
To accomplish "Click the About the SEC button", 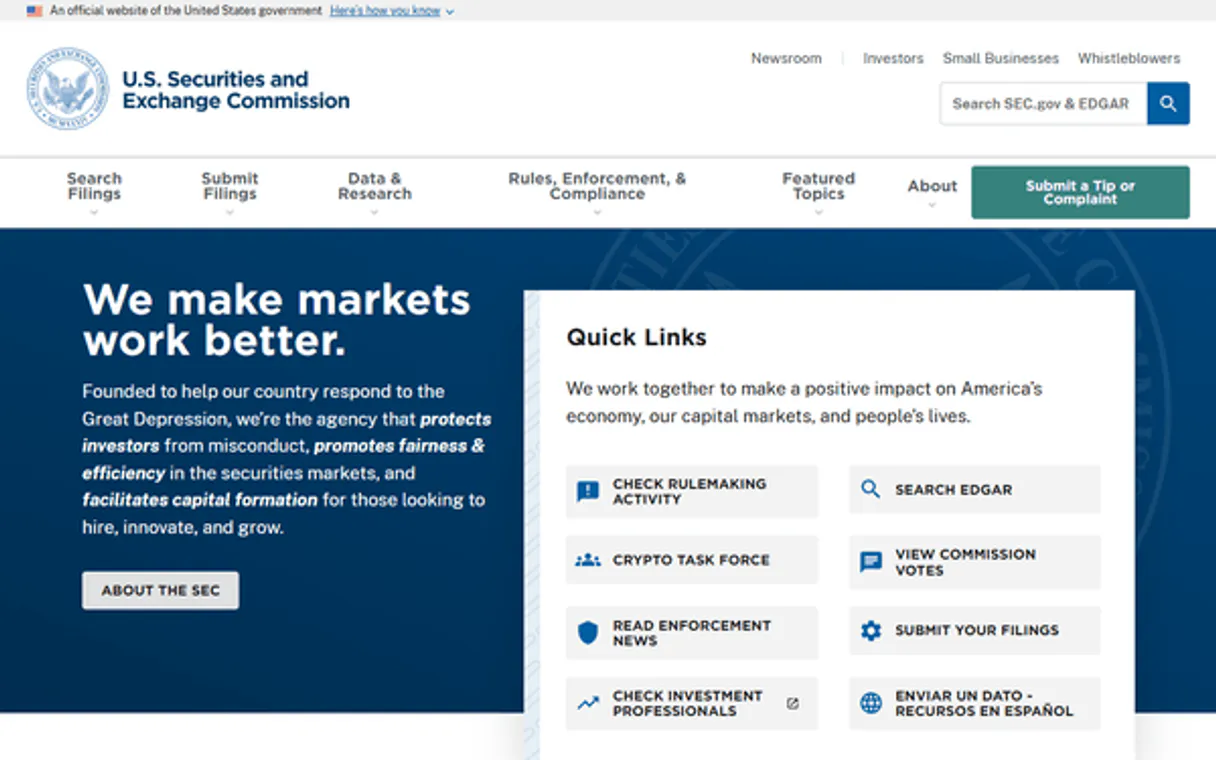I will point(160,590).
